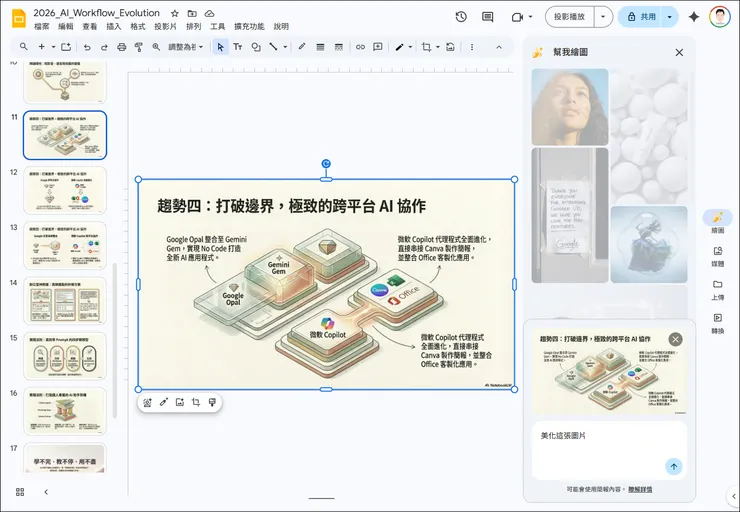Activate the paint format tool
Screen dimensions: 740x512
coord(139,47)
